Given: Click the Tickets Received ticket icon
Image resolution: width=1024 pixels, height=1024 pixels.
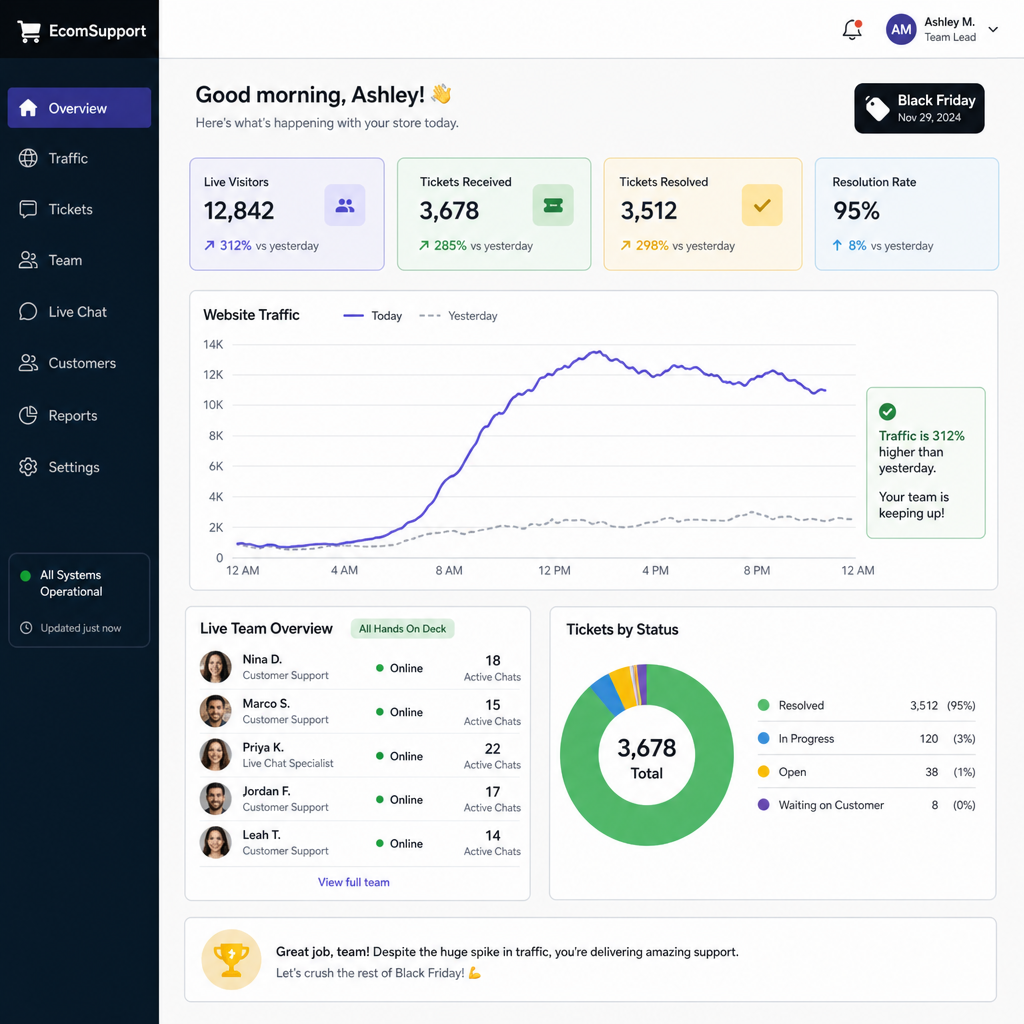Looking at the screenshot, I should coord(552,206).
